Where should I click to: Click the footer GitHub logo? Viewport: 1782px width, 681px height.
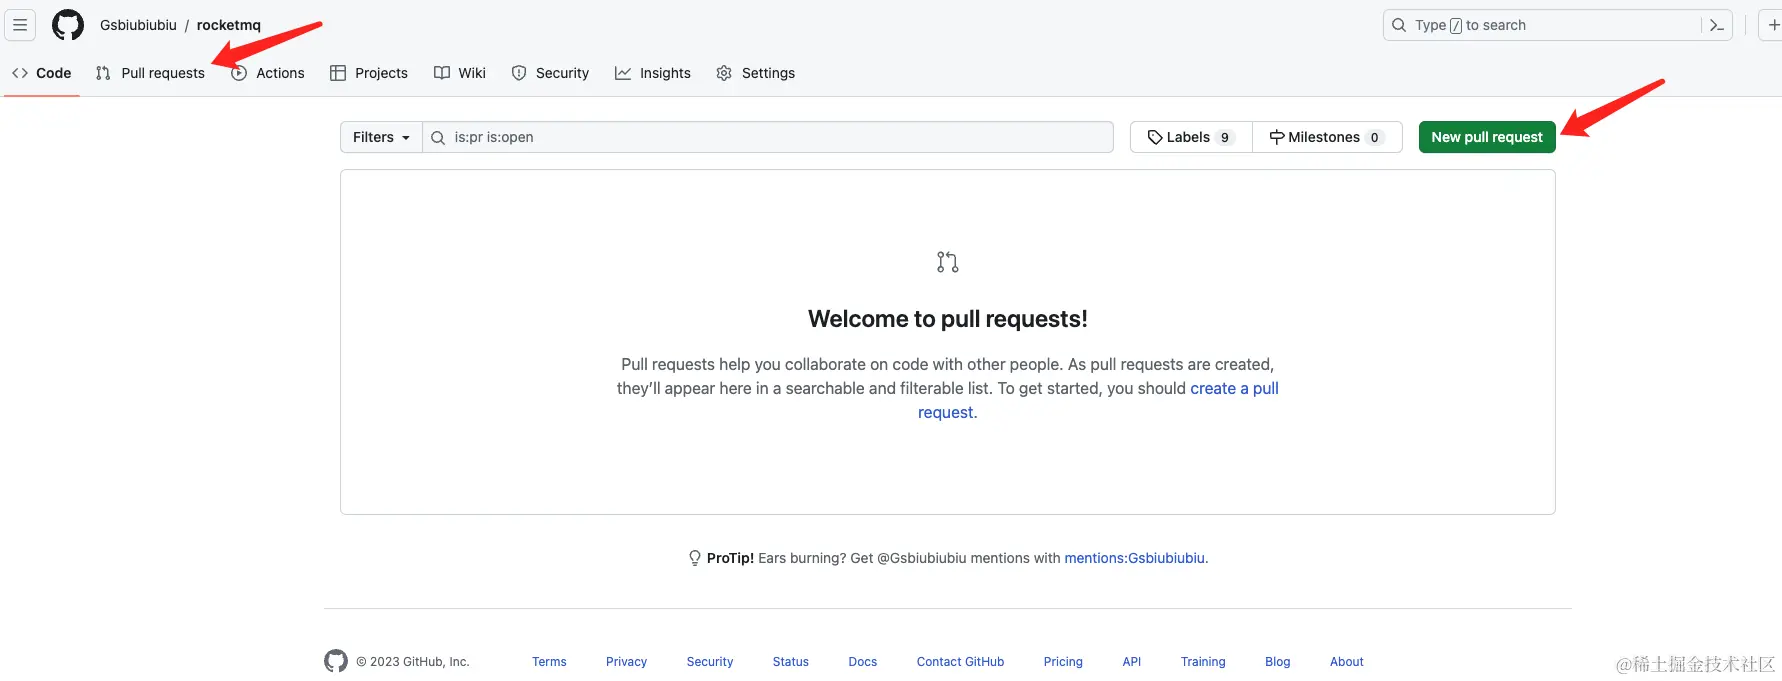tap(336, 661)
